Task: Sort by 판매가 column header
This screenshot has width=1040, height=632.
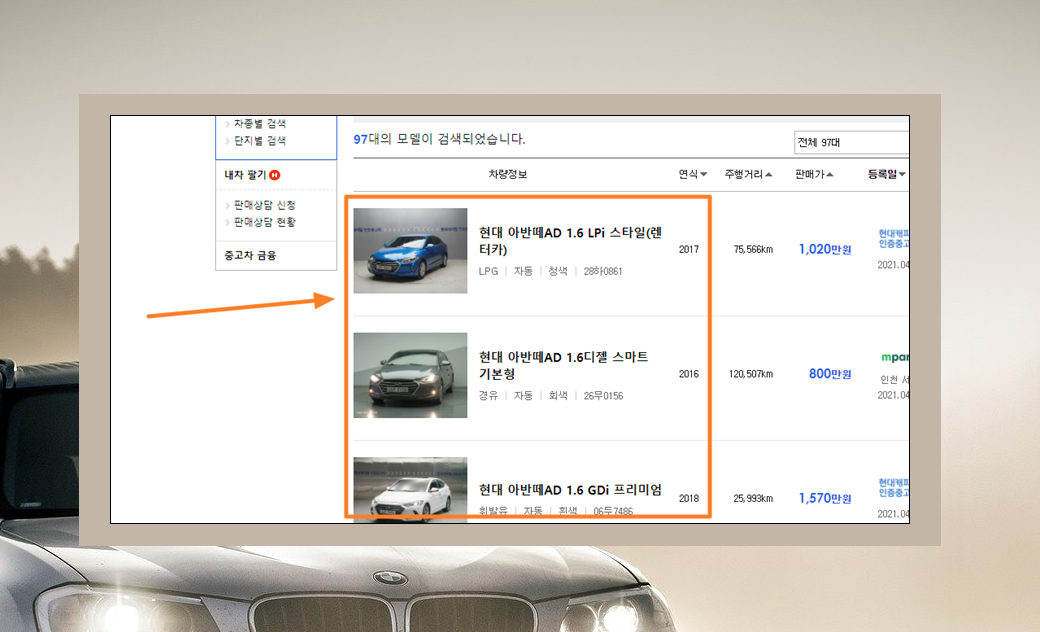Action: (x=814, y=174)
